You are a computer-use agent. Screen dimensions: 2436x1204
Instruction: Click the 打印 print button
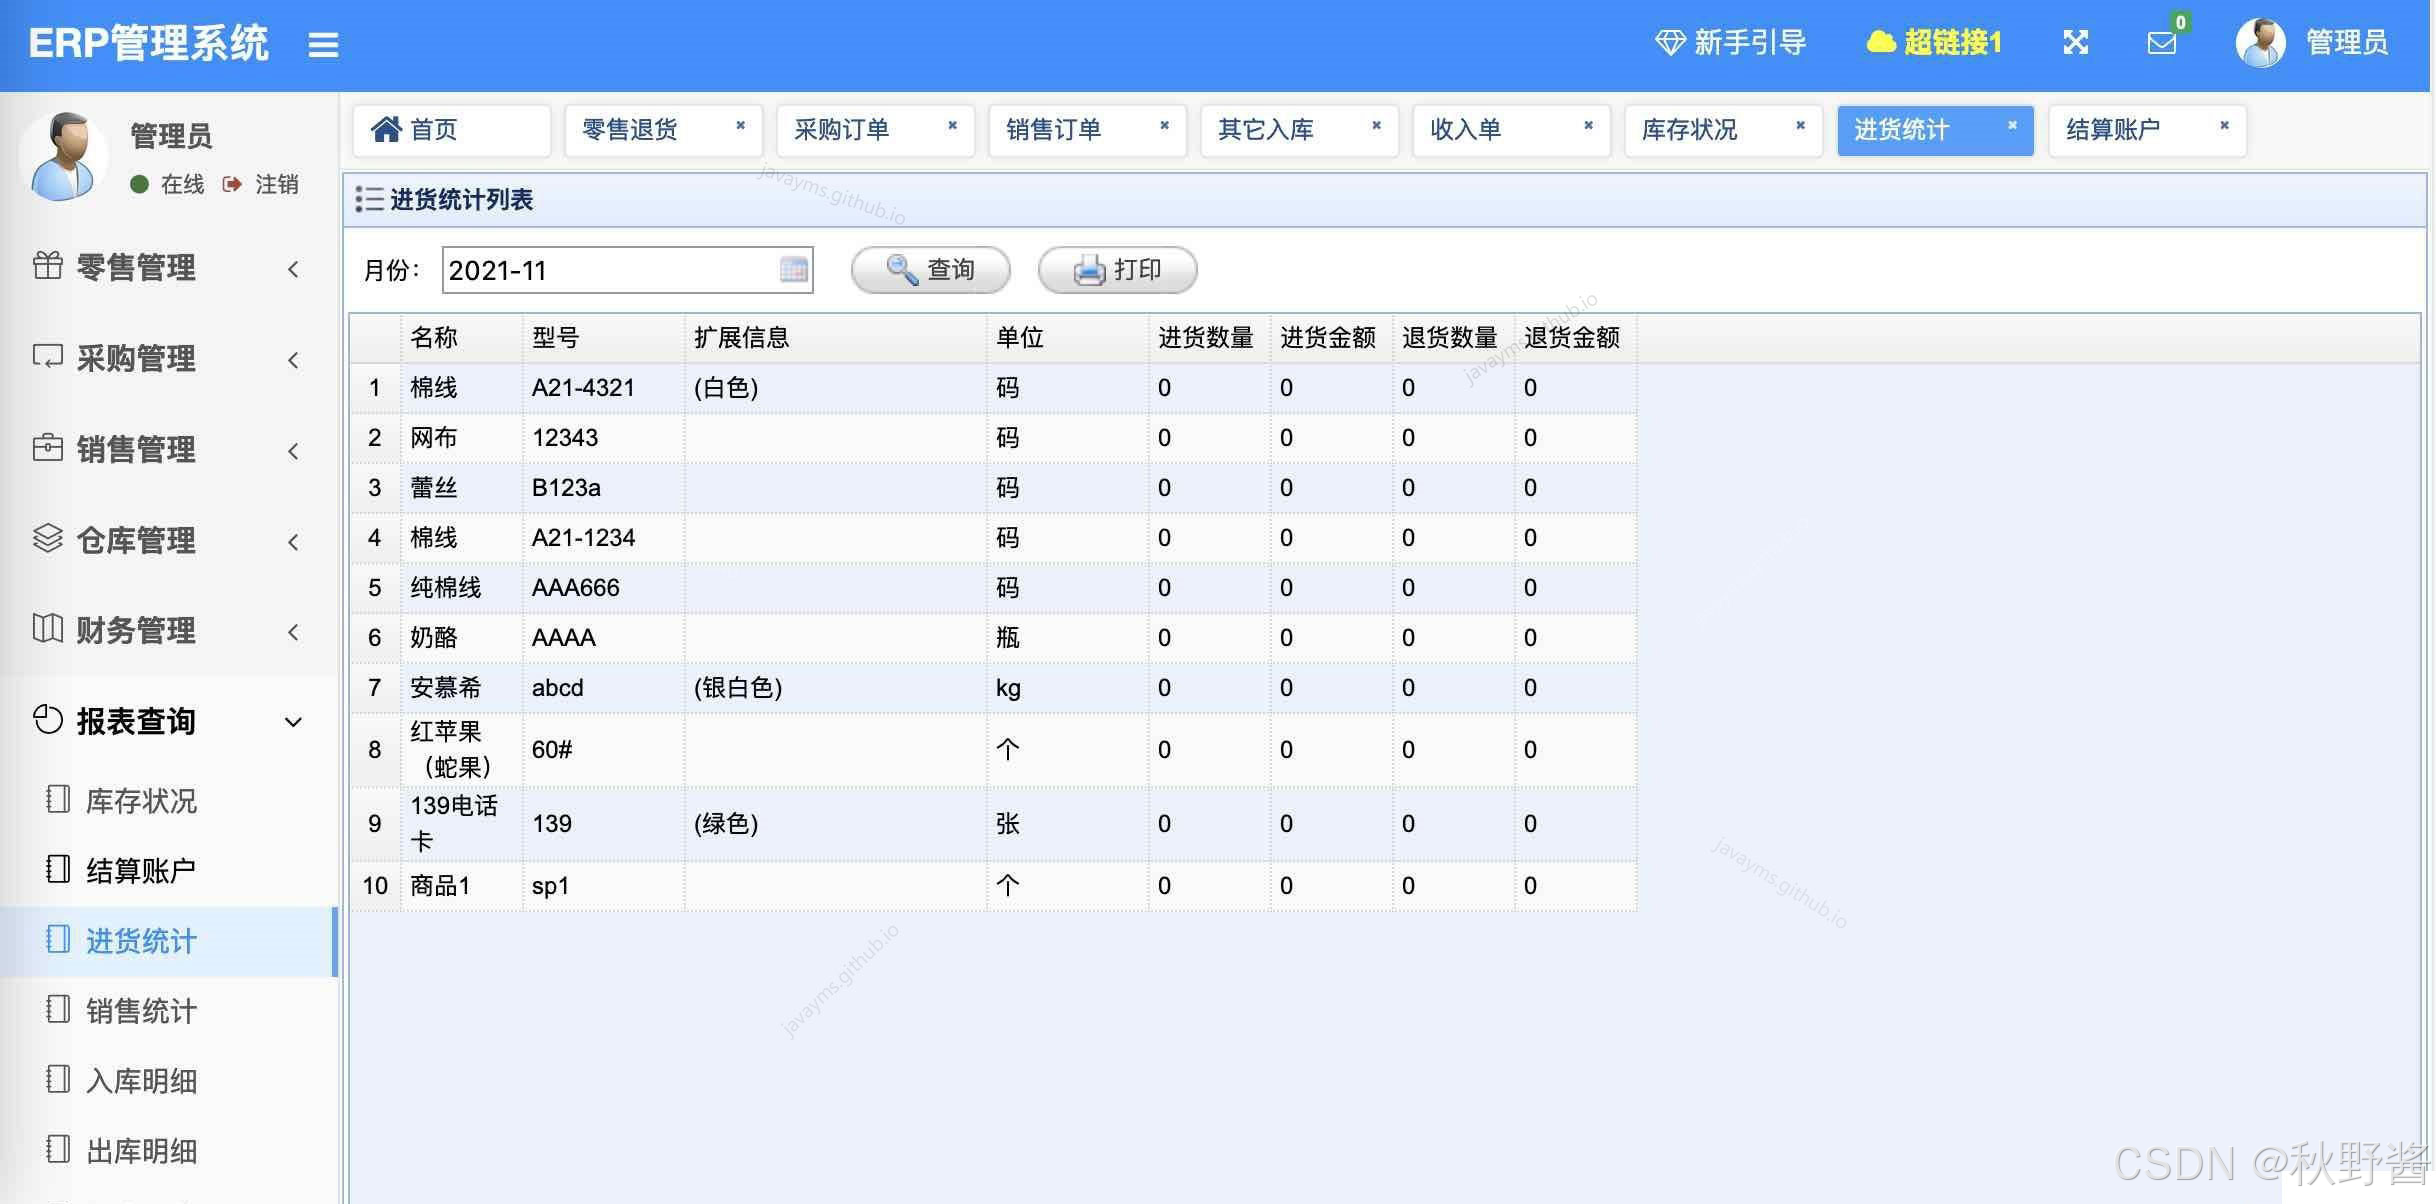coord(1117,270)
